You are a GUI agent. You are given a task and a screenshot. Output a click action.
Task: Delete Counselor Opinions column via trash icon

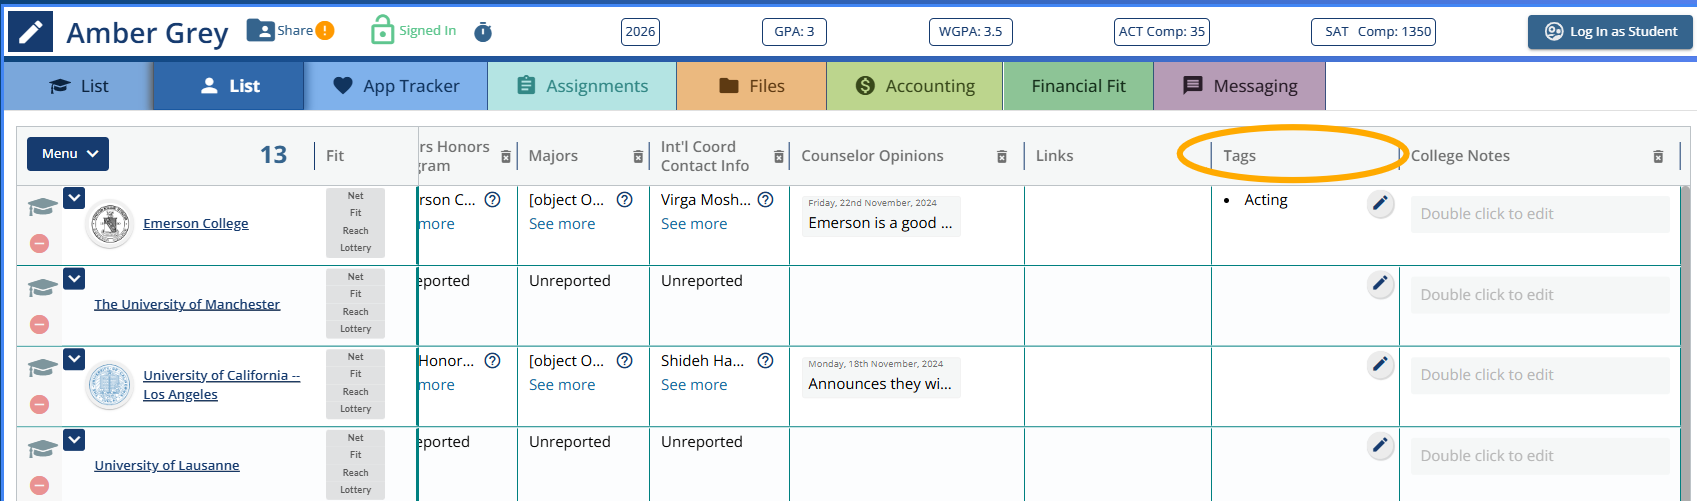tap(1002, 157)
